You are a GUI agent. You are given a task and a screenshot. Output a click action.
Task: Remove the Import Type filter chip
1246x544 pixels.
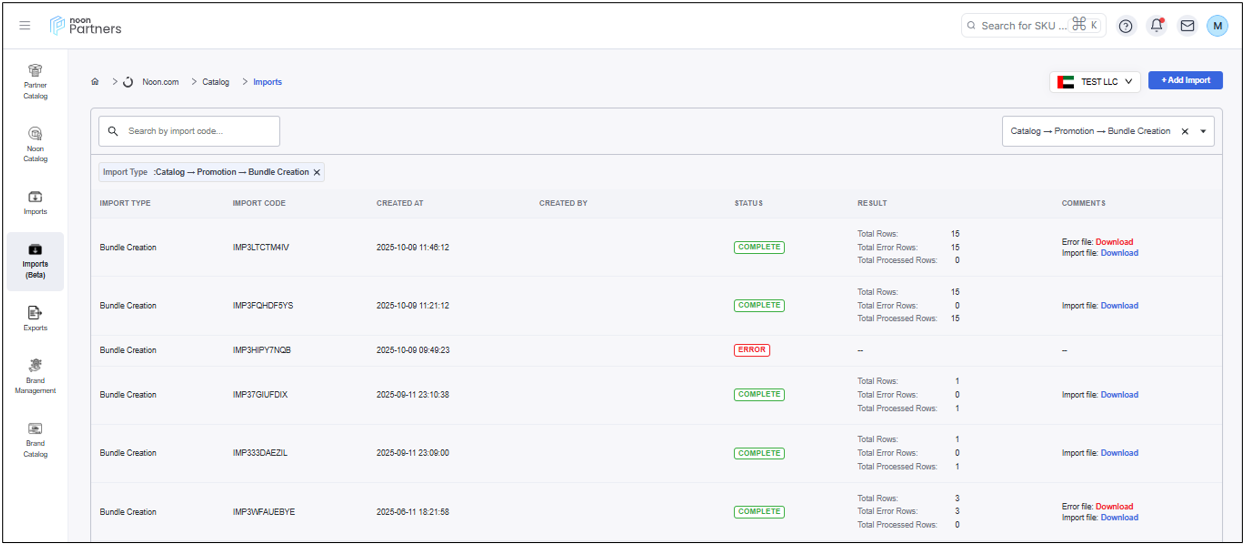point(317,172)
